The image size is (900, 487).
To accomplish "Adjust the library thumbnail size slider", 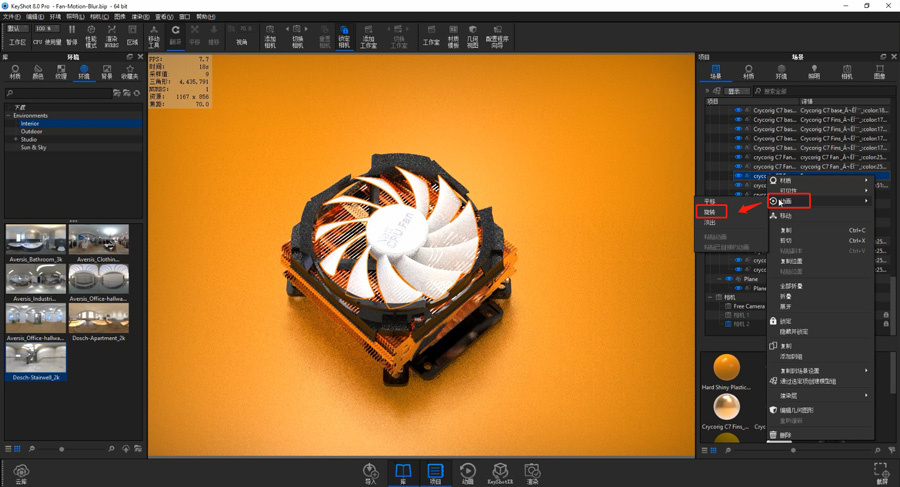I will coord(61,449).
